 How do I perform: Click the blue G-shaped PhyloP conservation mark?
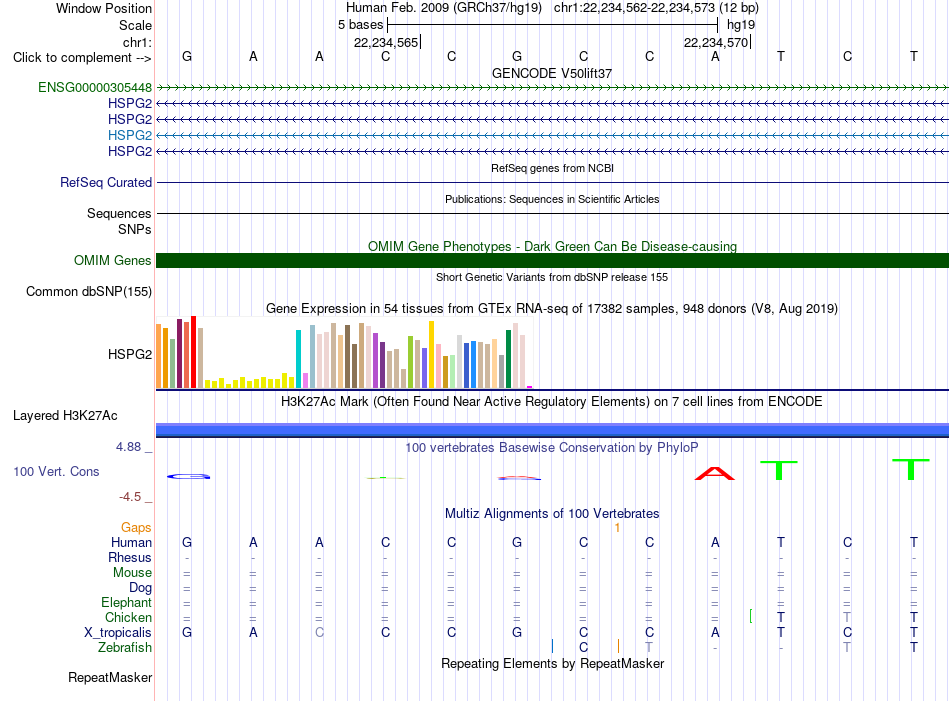pyautogui.click(x=188, y=477)
